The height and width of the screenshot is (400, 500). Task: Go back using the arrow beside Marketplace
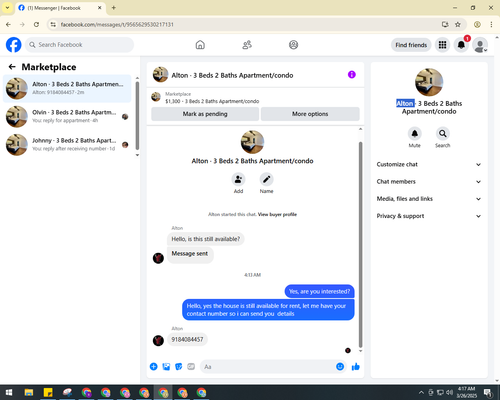pos(12,67)
